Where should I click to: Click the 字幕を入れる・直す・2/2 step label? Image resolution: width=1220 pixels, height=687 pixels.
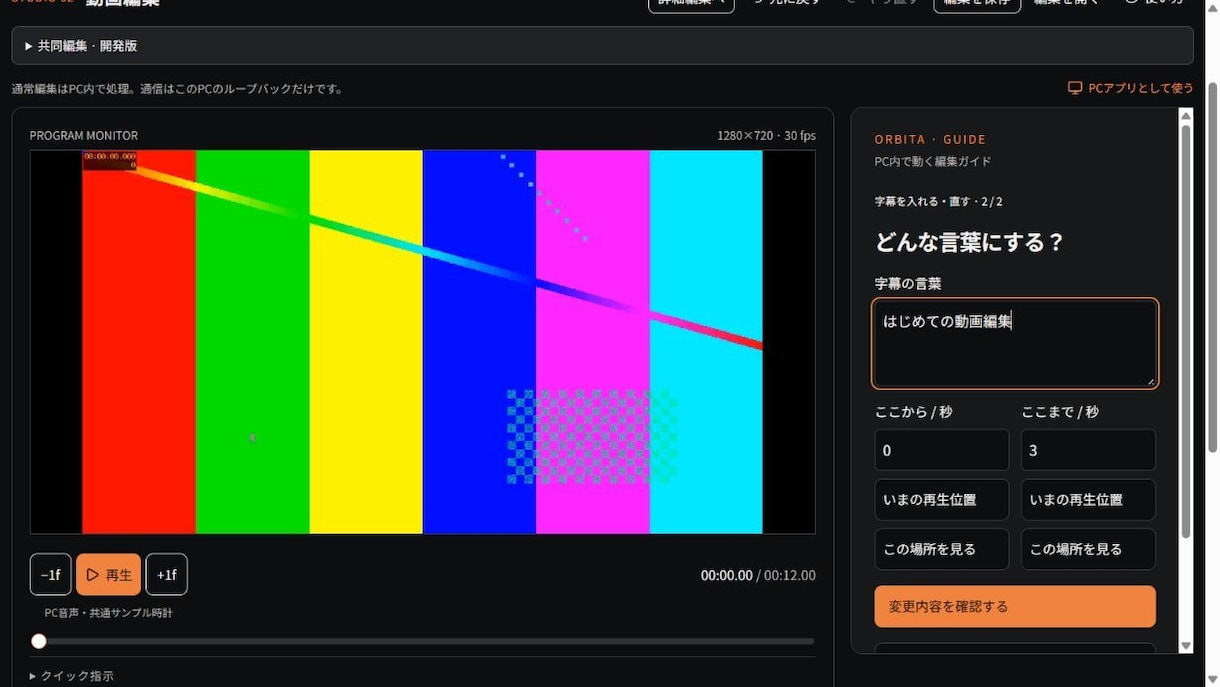click(938, 202)
